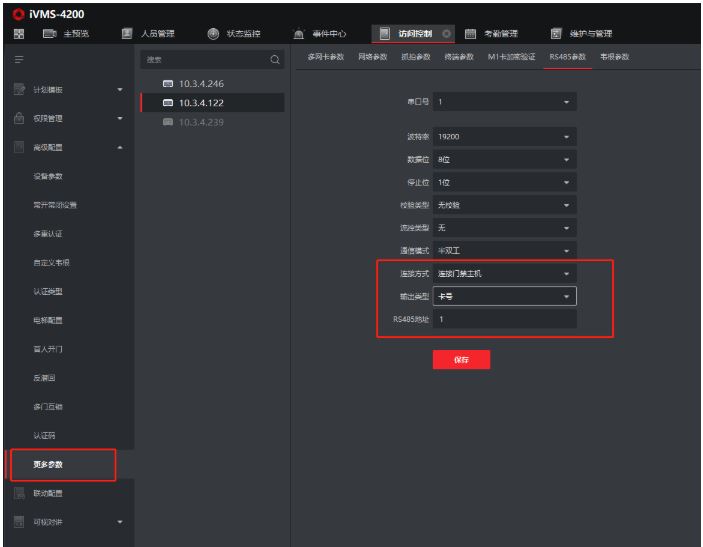Open the output type (输出类型) dropdown
Screen dimensions: 703x547
(x=504, y=296)
